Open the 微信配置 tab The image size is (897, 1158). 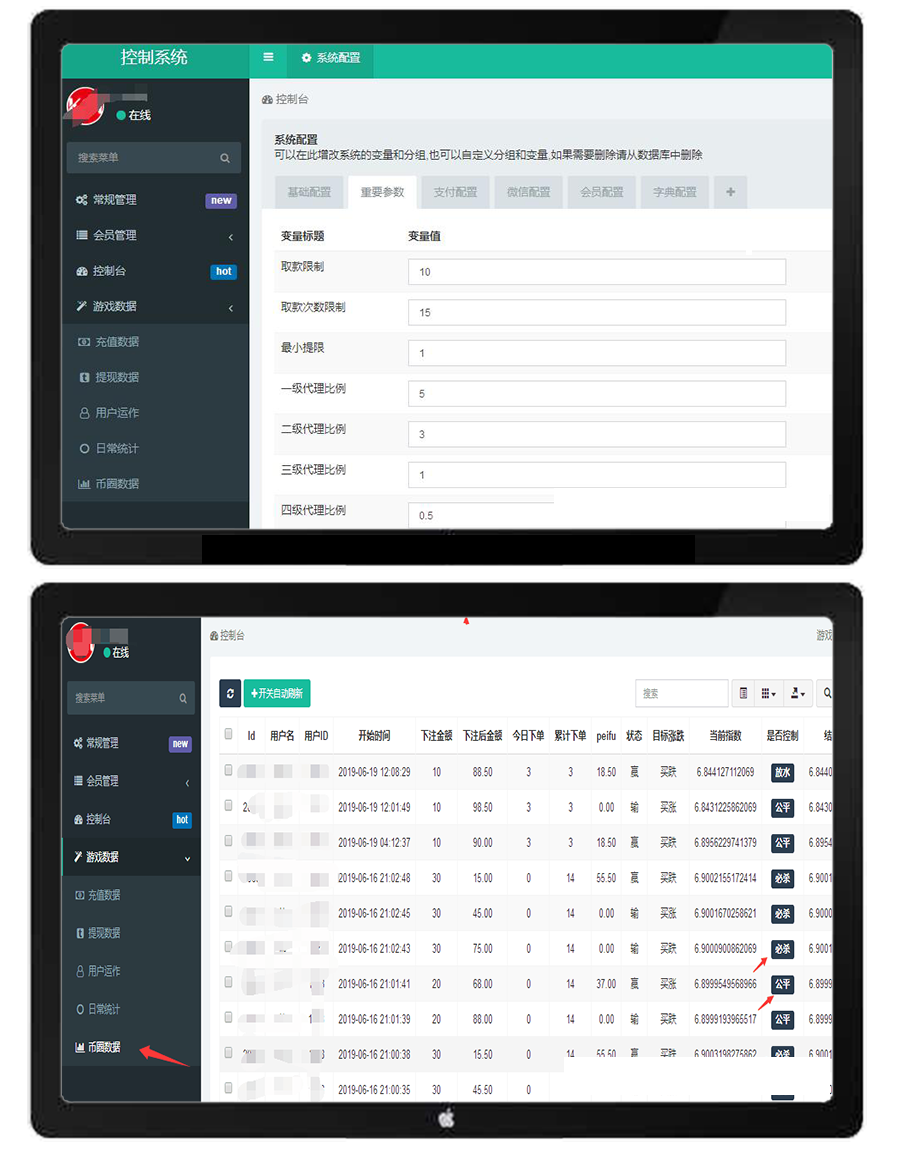[x=528, y=192]
